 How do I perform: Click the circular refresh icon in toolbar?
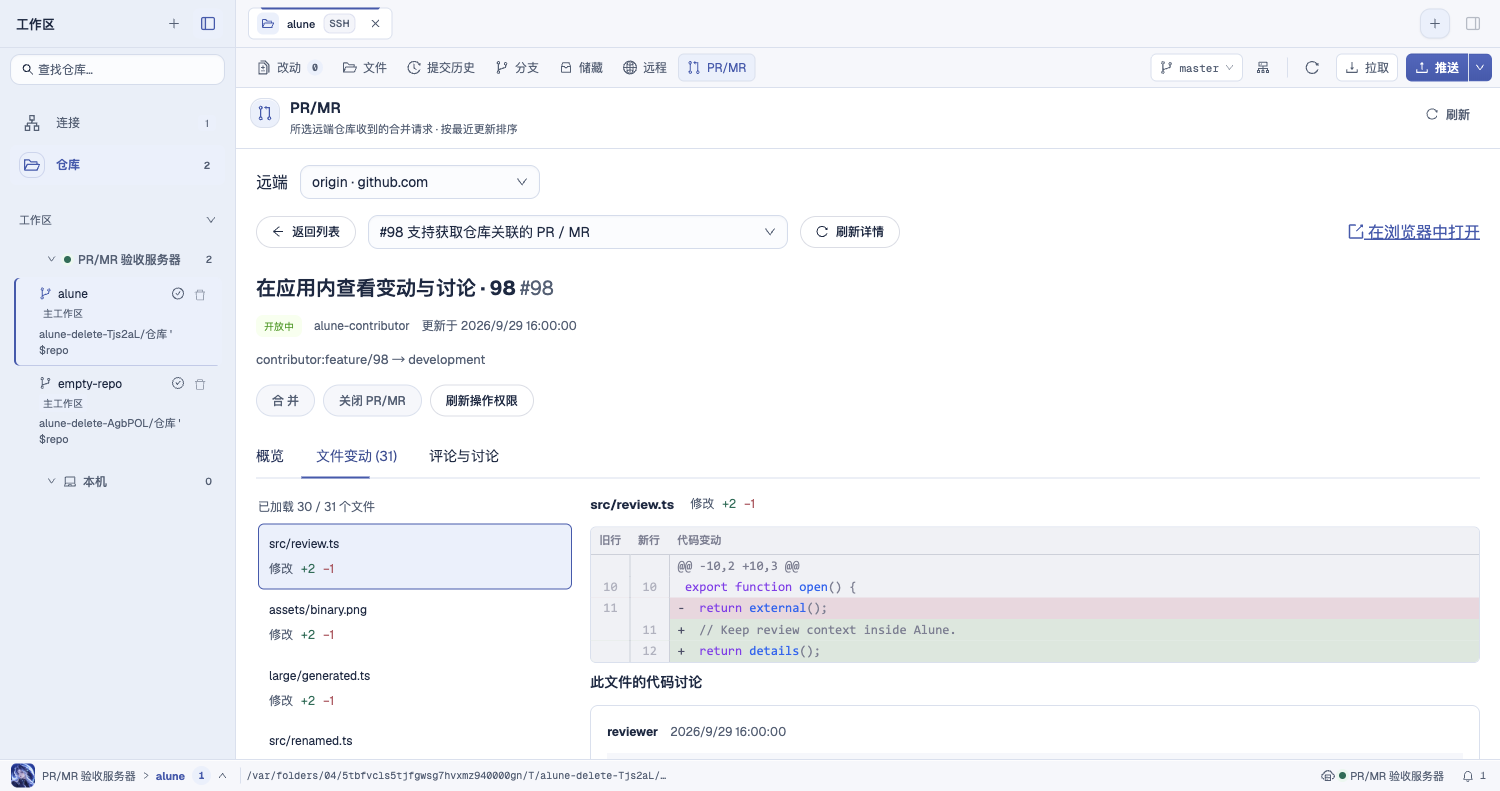click(1312, 67)
